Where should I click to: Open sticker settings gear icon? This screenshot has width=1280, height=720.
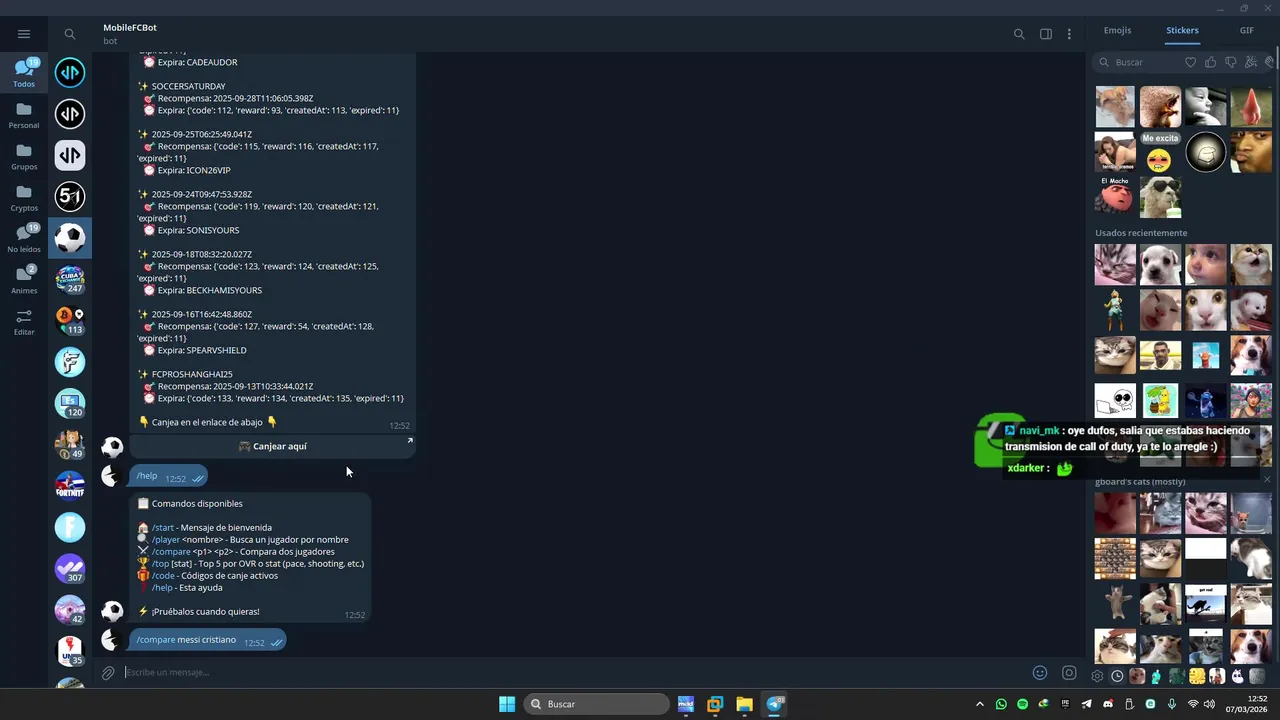tap(1097, 676)
